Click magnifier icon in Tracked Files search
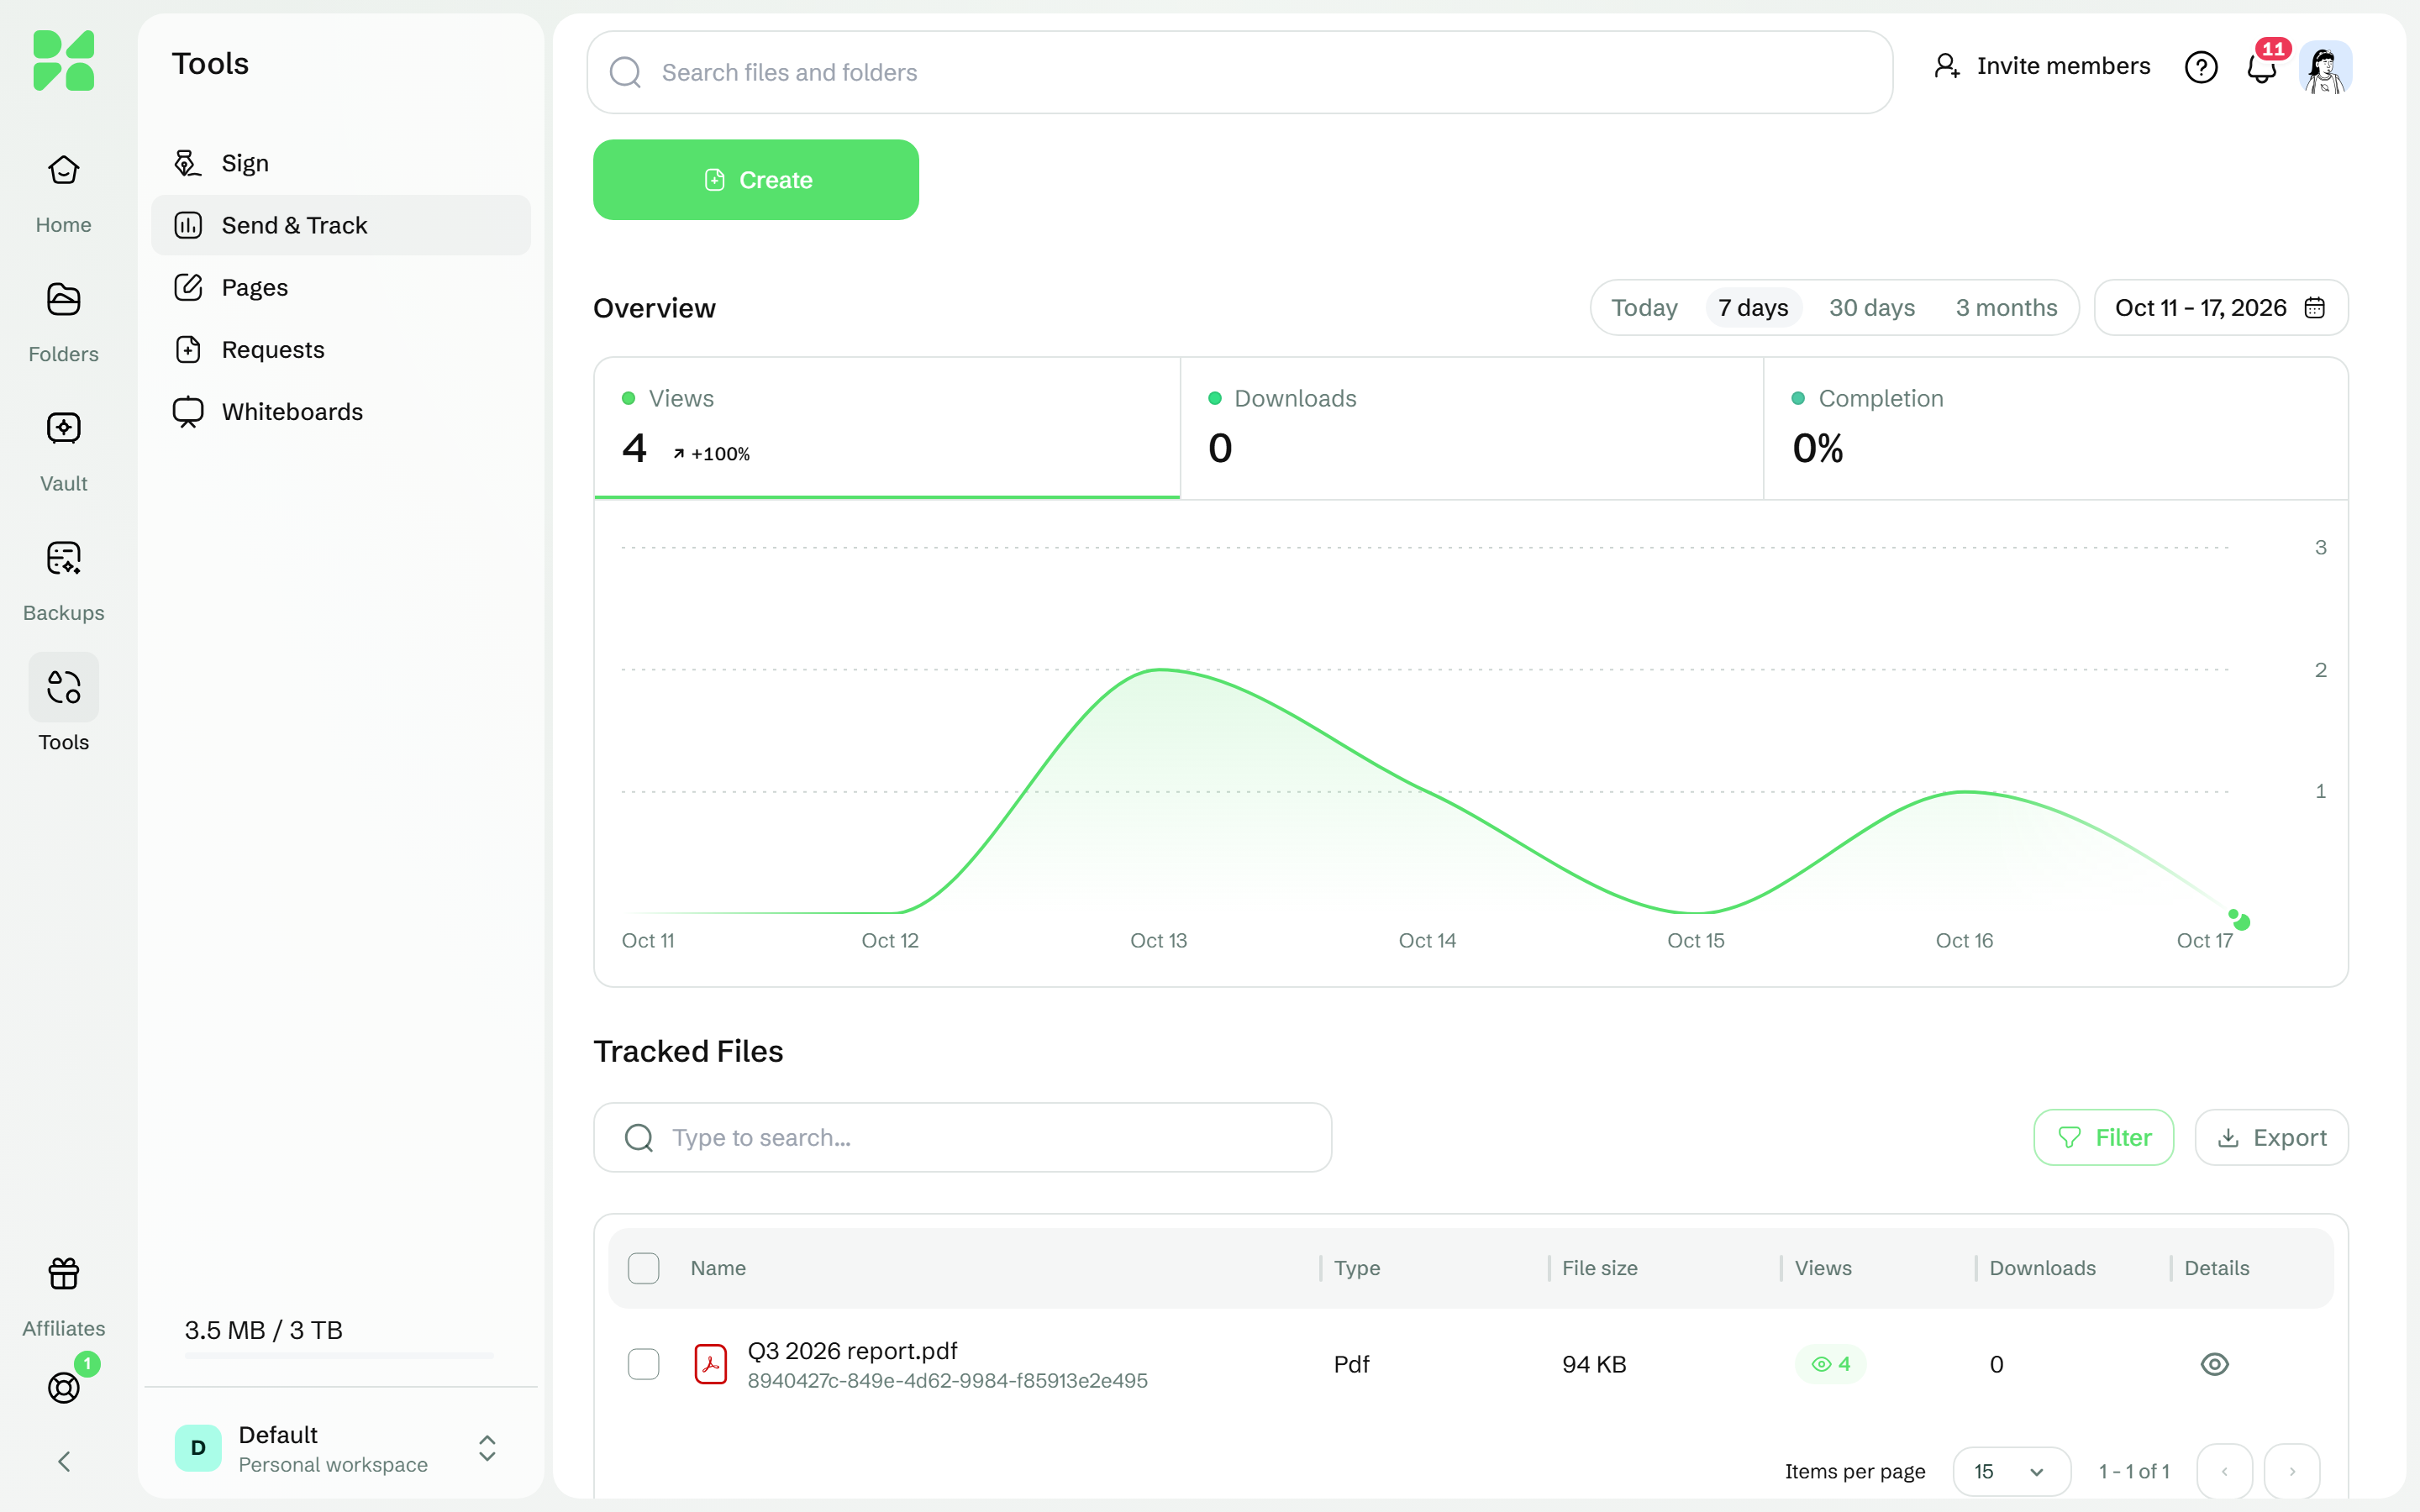This screenshot has height=1512, width=2420. tap(639, 1137)
